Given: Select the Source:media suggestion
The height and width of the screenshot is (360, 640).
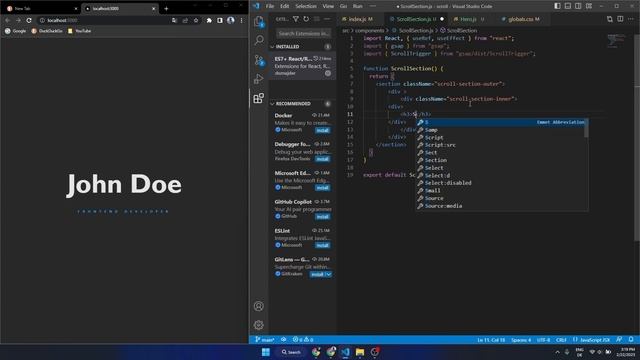Looking at the screenshot, I should 501,206.
